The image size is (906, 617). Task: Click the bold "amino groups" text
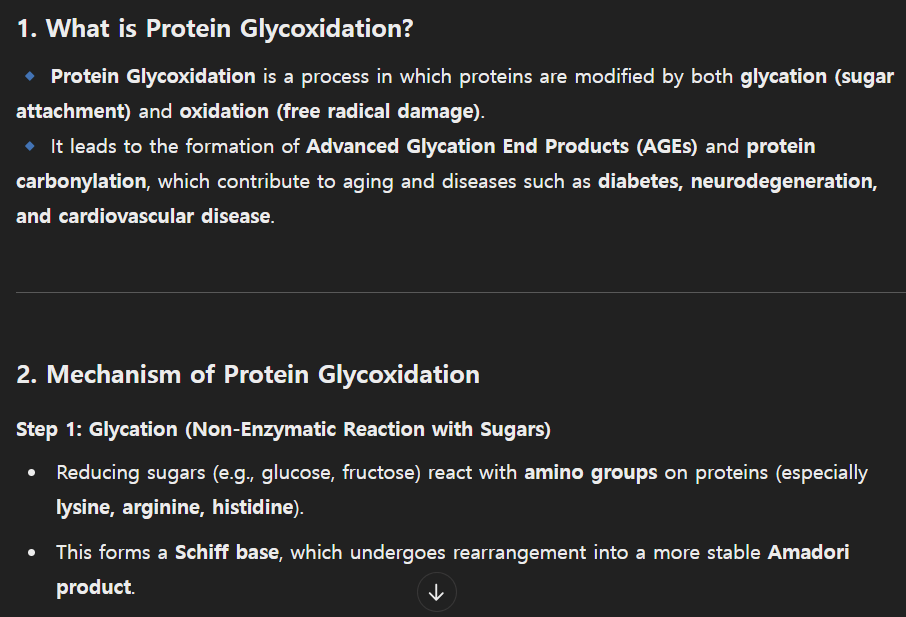(x=590, y=472)
